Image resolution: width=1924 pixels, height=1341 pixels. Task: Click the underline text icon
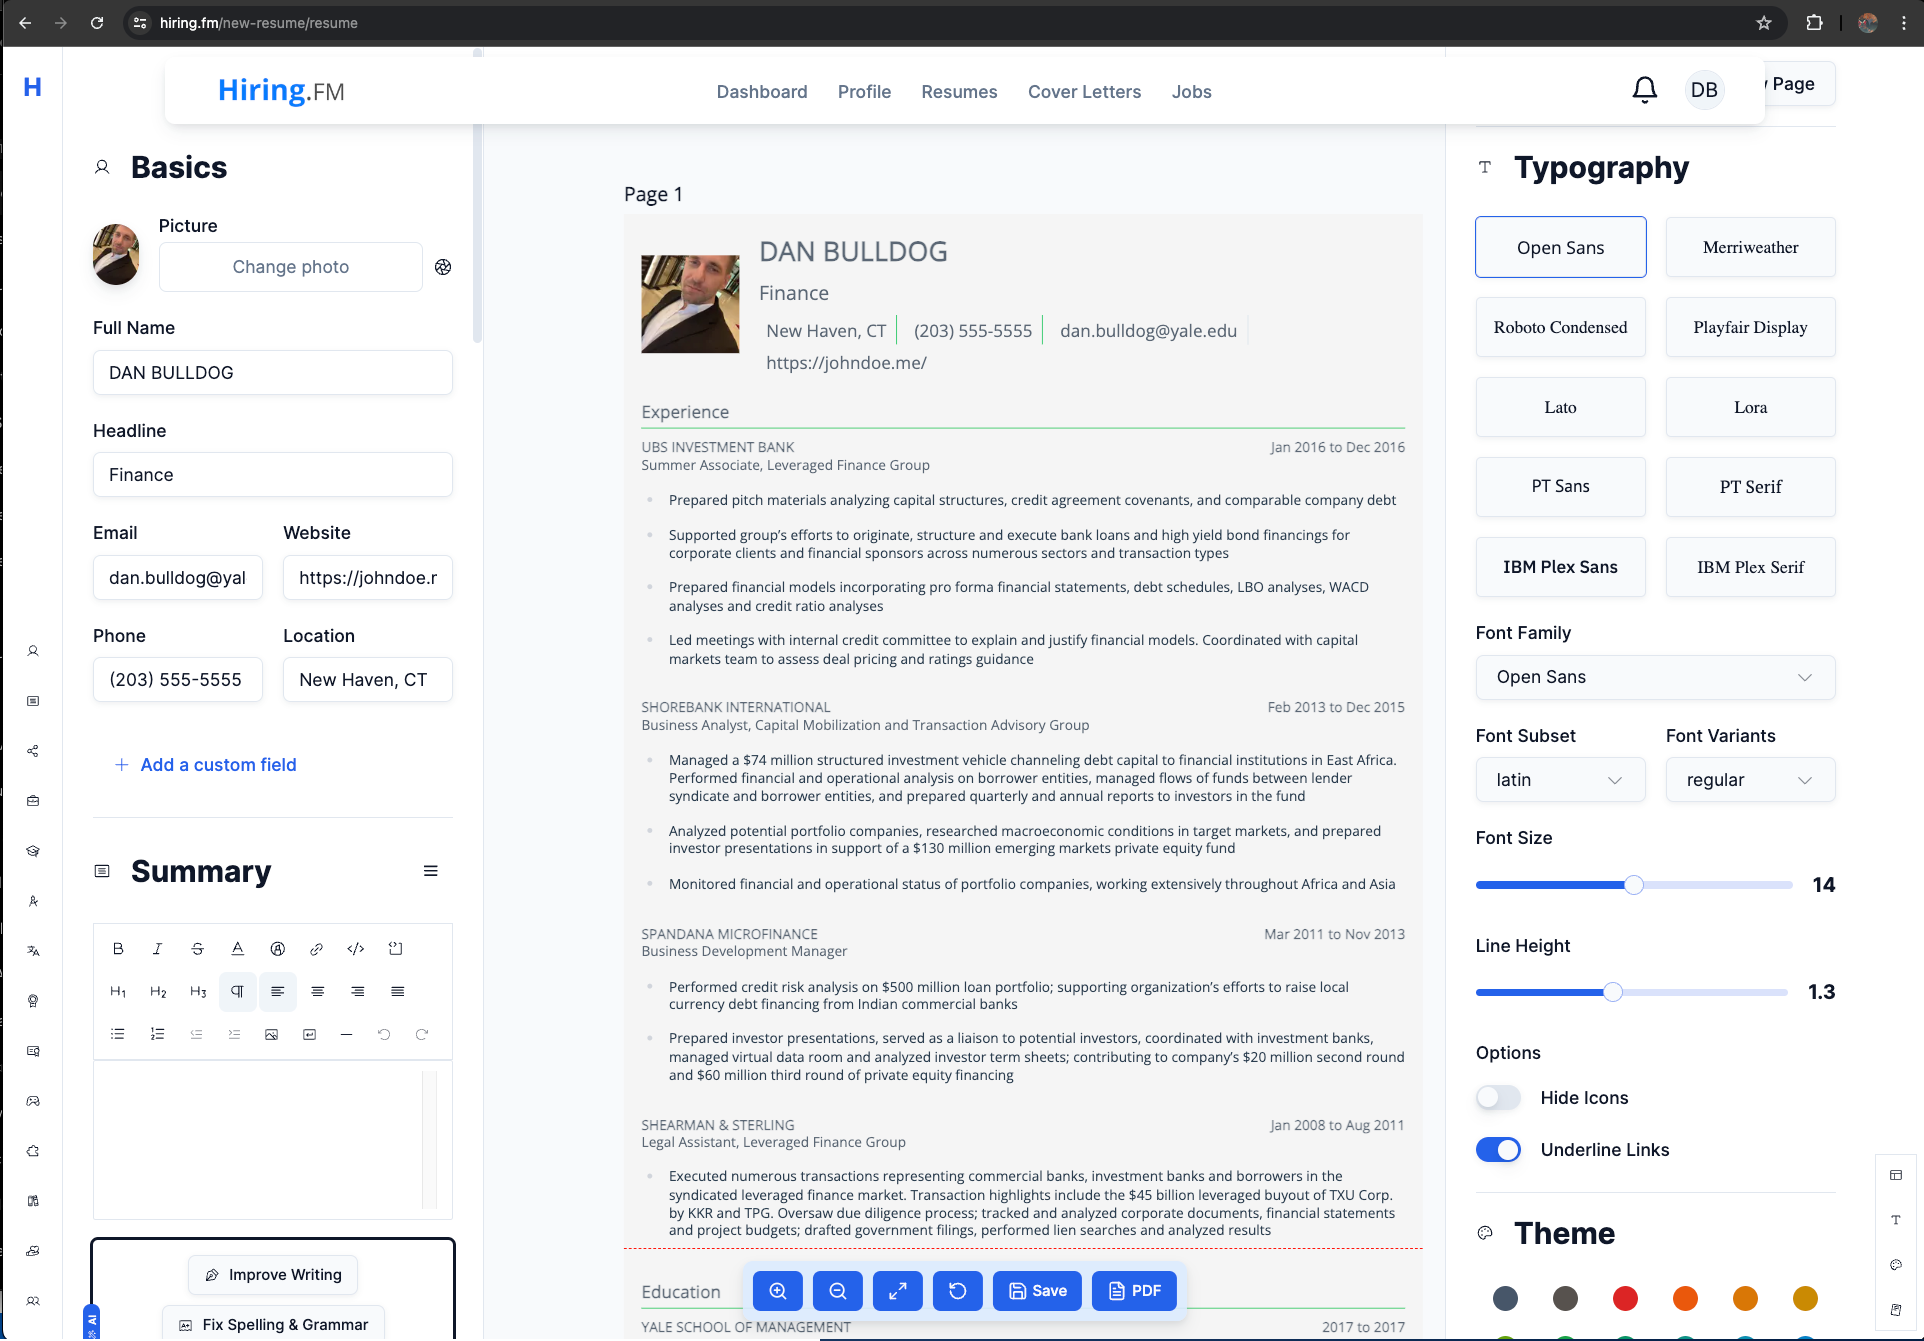point(237,949)
